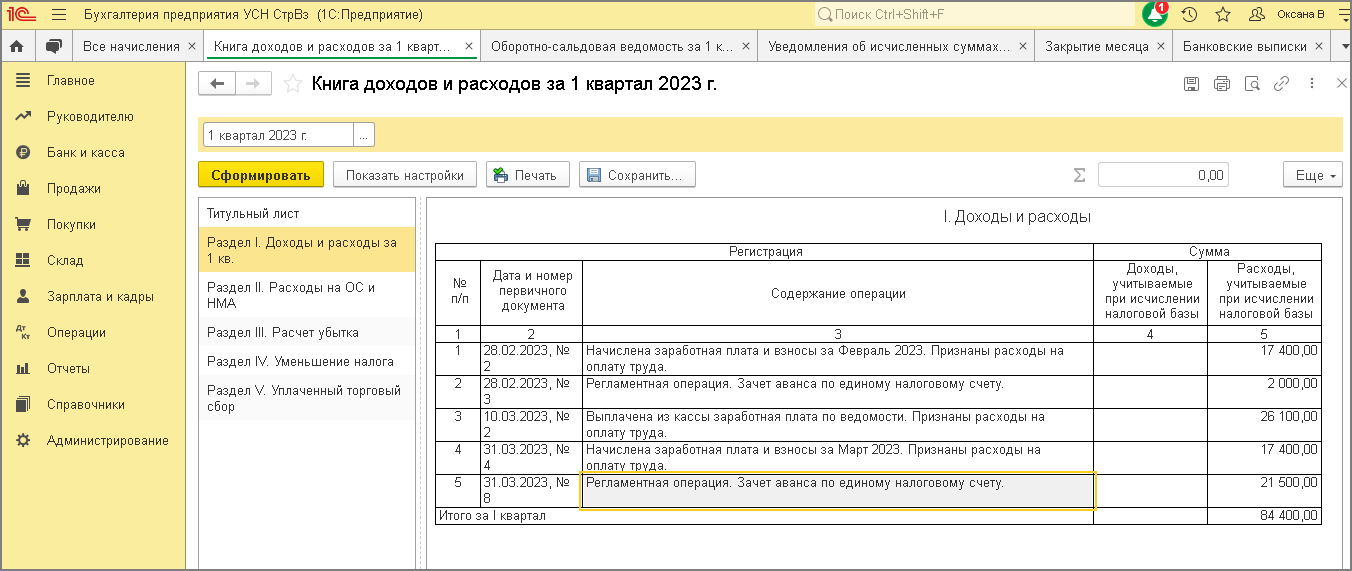Print report with printer icon
1352x571 pixels.
tap(1221, 84)
